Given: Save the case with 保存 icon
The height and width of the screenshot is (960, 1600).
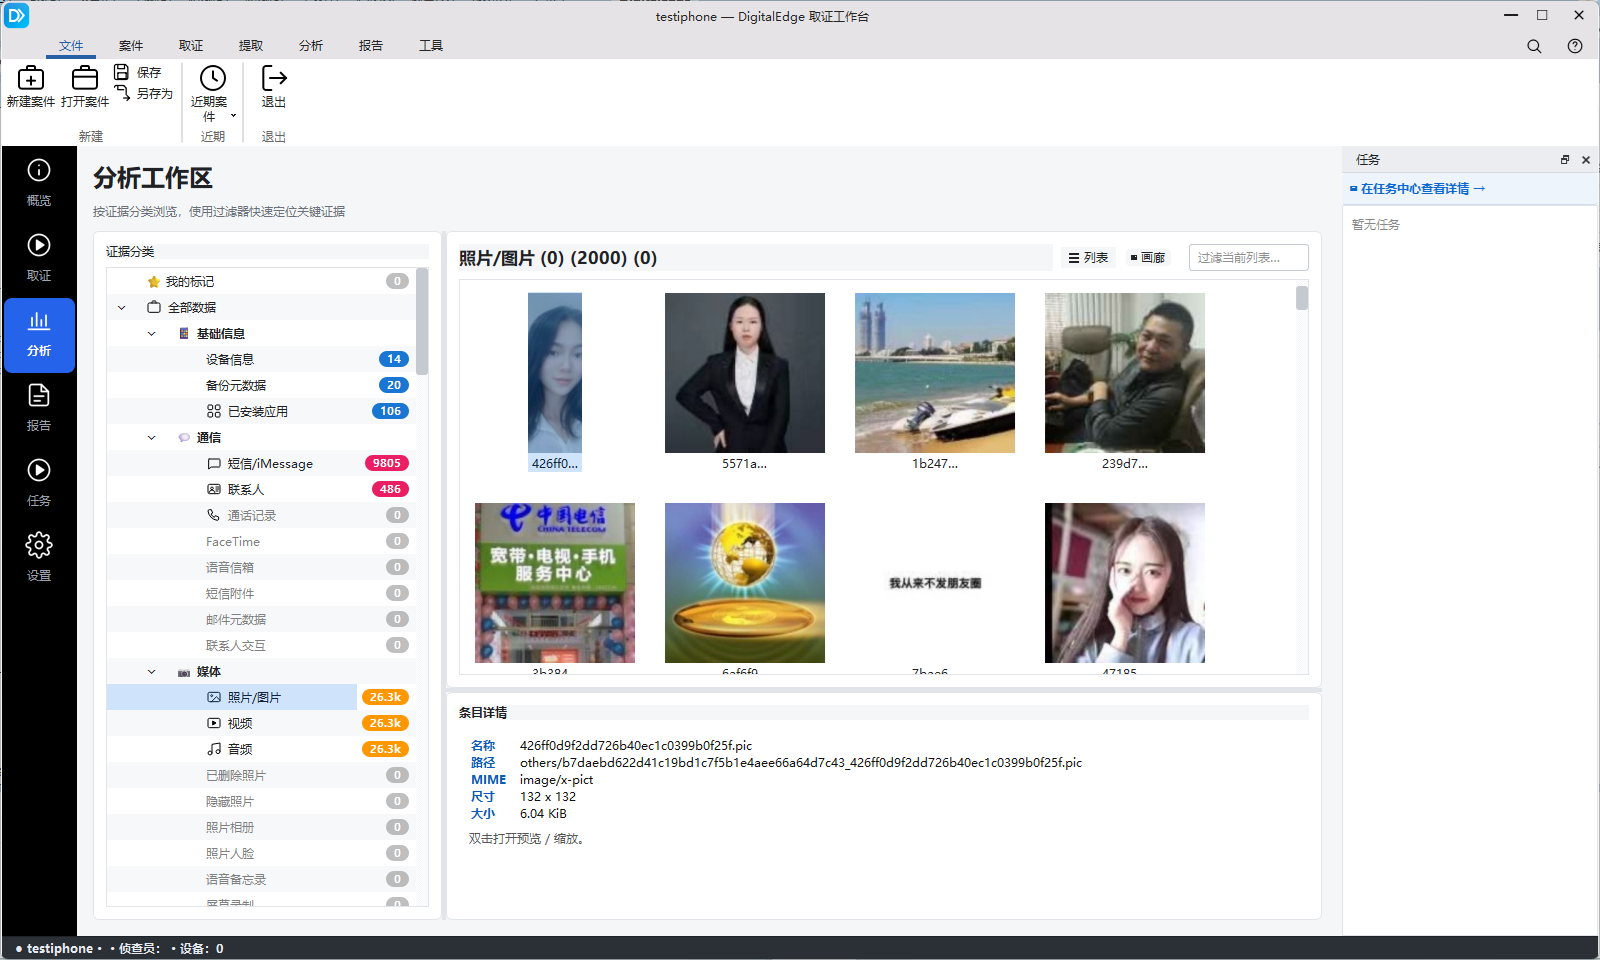Looking at the screenshot, I should [x=121, y=72].
